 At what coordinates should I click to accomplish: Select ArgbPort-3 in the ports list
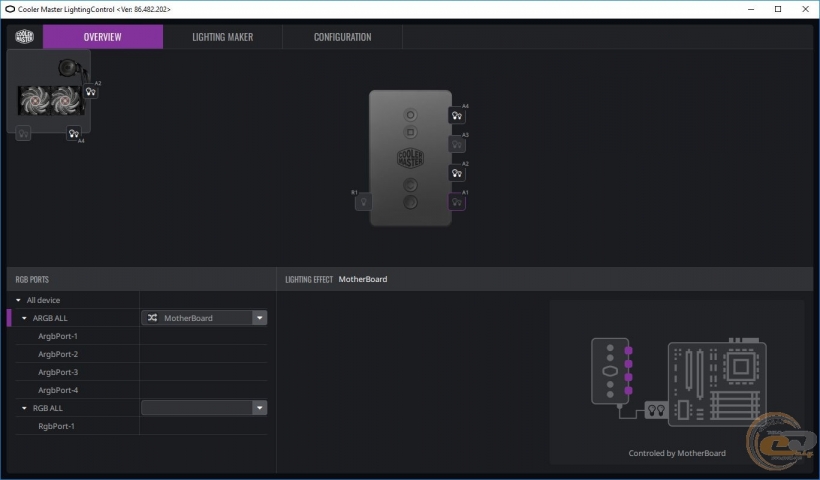coord(58,372)
